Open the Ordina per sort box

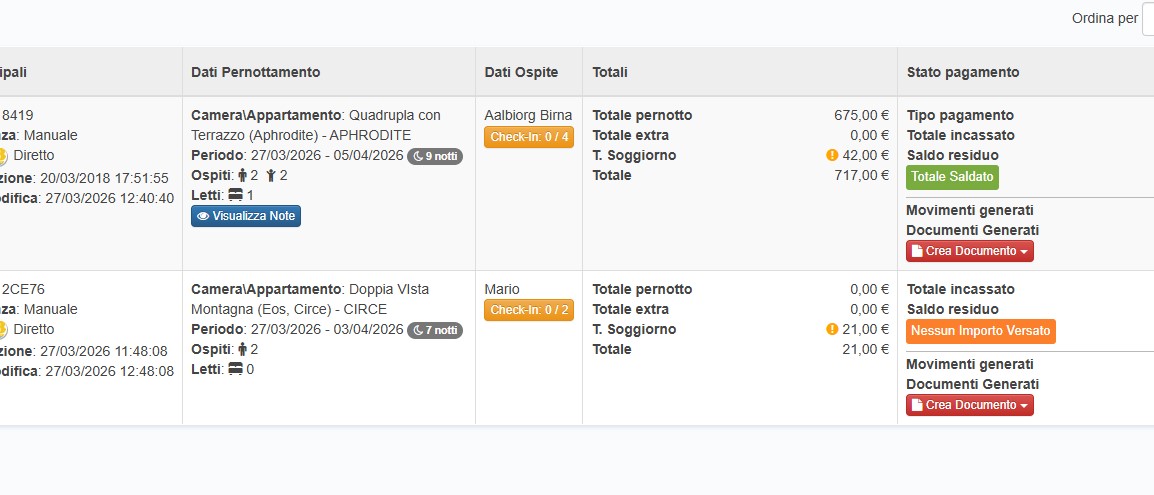coord(1148,19)
